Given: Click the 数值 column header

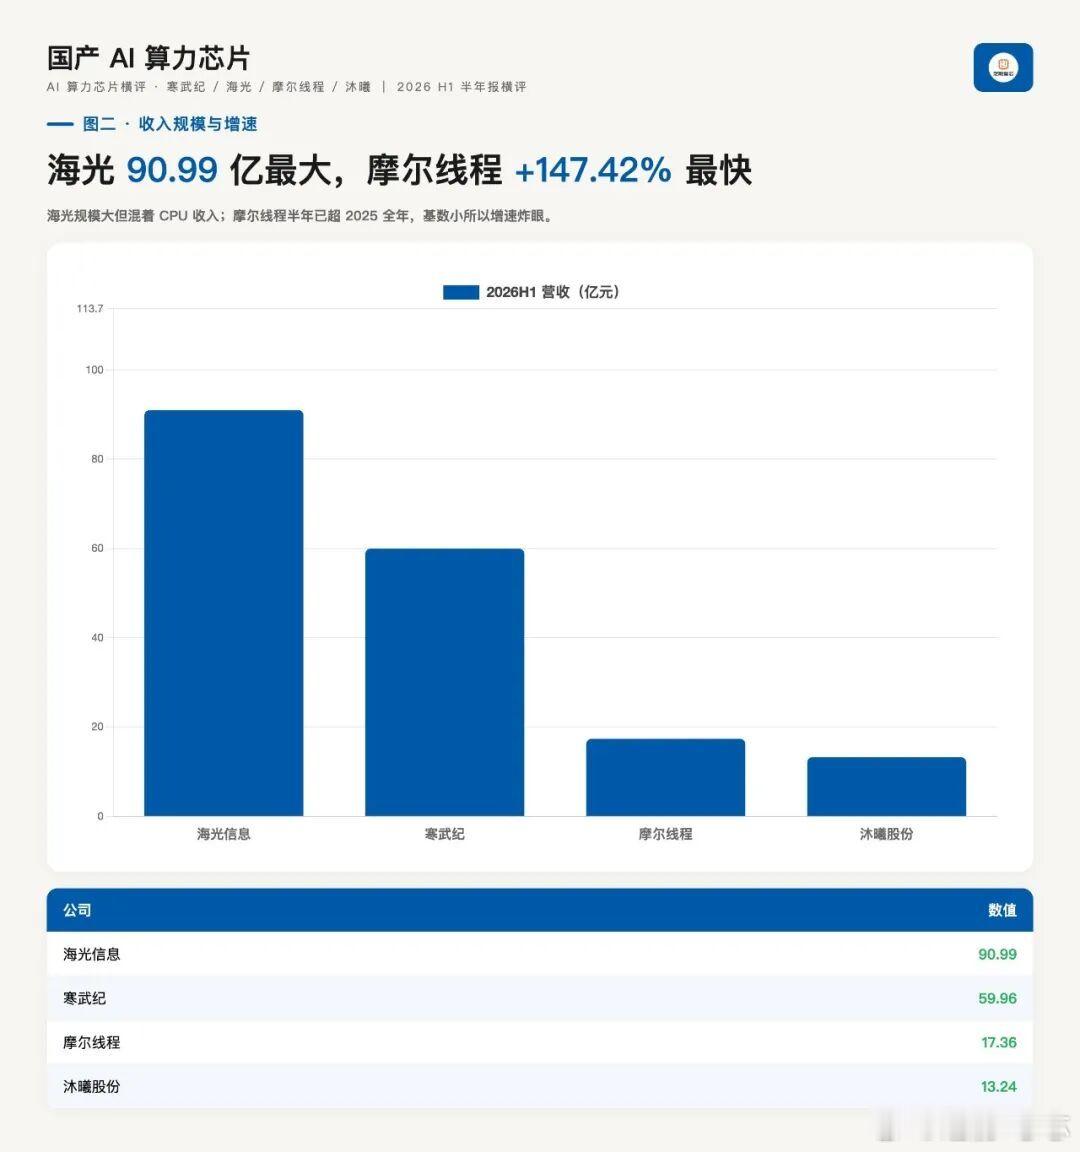Looking at the screenshot, I should [x=1002, y=910].
